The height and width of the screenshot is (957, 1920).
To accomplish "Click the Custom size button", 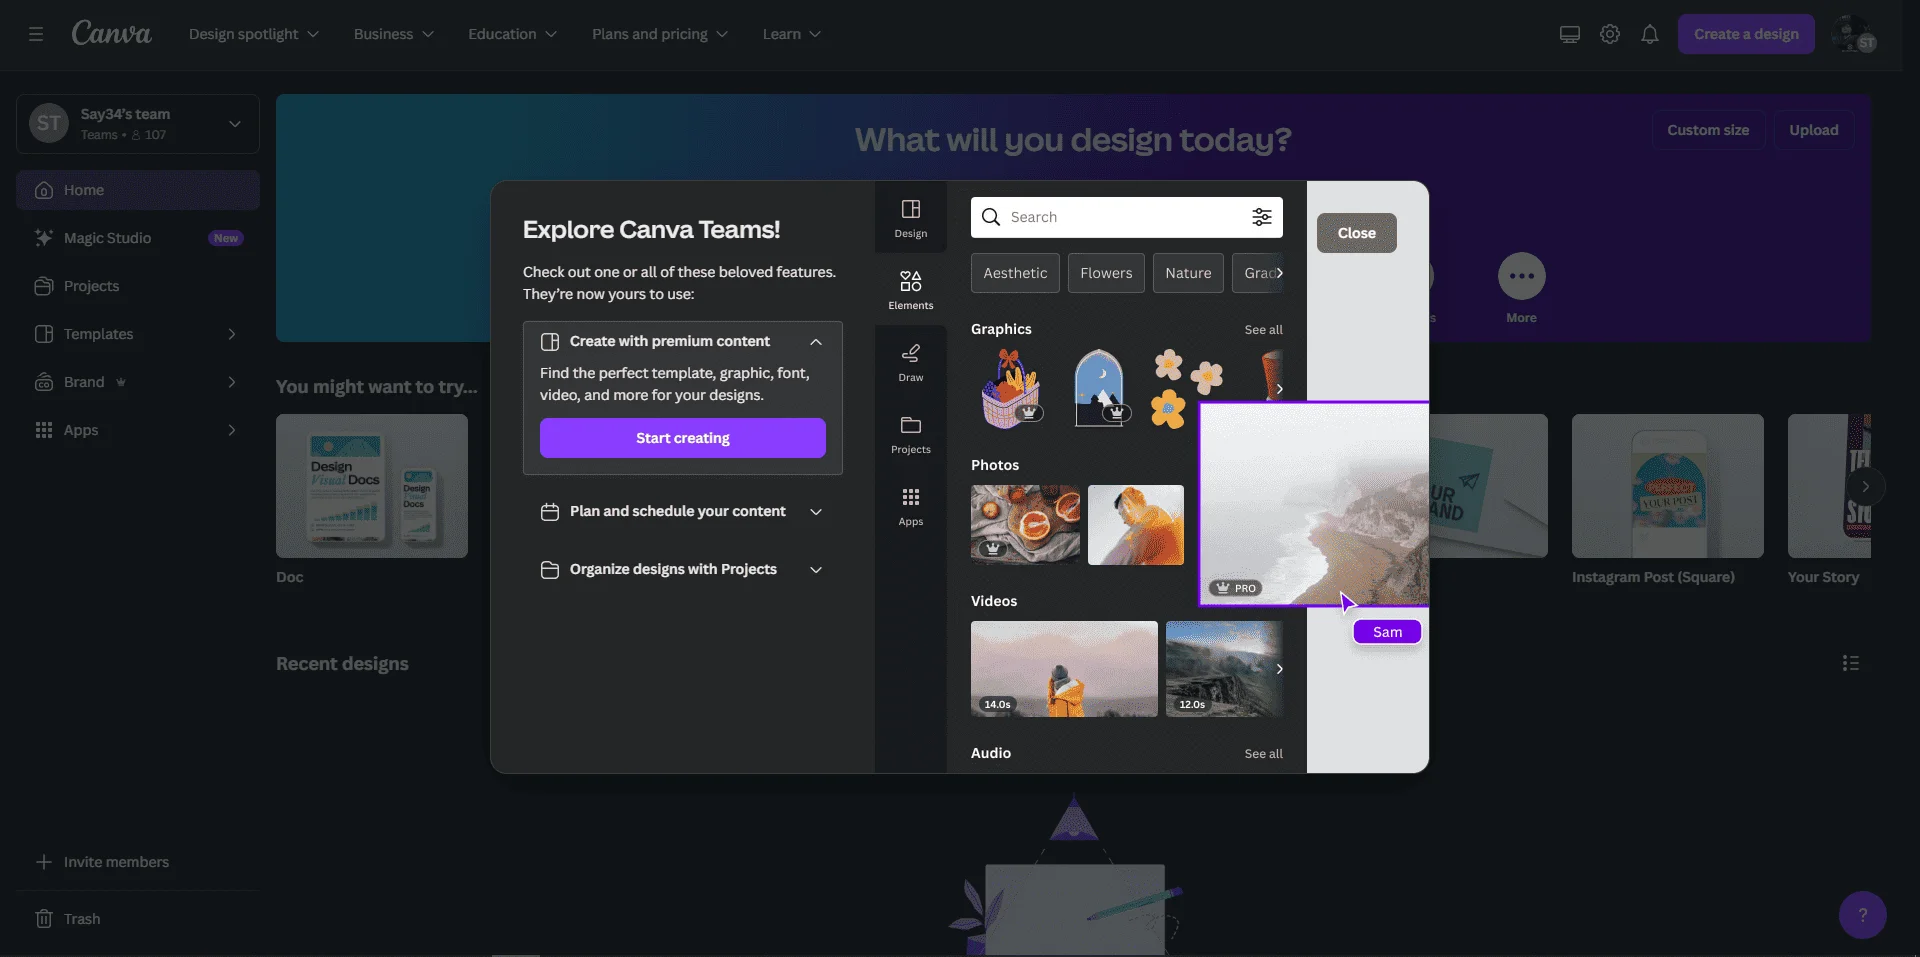I will 1708,130.
